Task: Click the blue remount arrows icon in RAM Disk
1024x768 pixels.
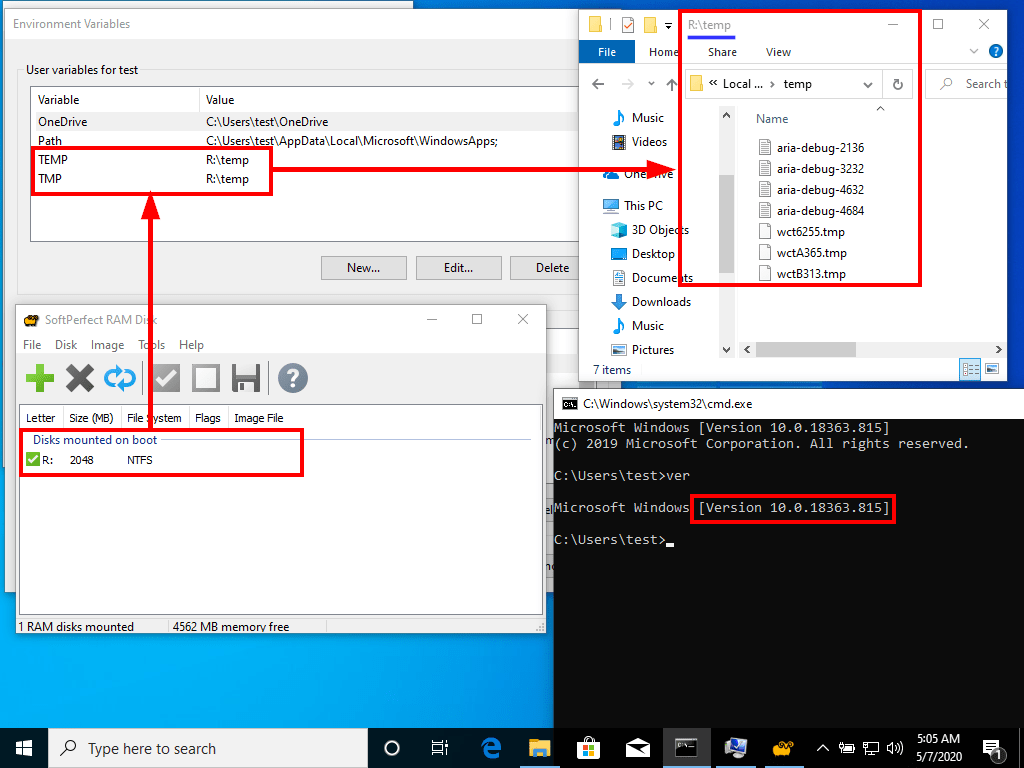Action: [x=120, y=378]
